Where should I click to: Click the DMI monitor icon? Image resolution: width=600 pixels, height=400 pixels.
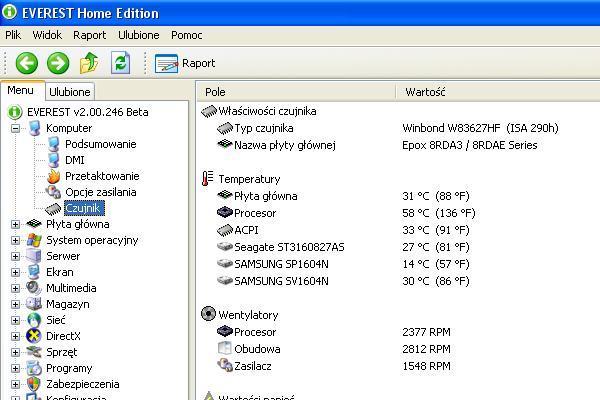pyautogui.click(x=54, y=160)
